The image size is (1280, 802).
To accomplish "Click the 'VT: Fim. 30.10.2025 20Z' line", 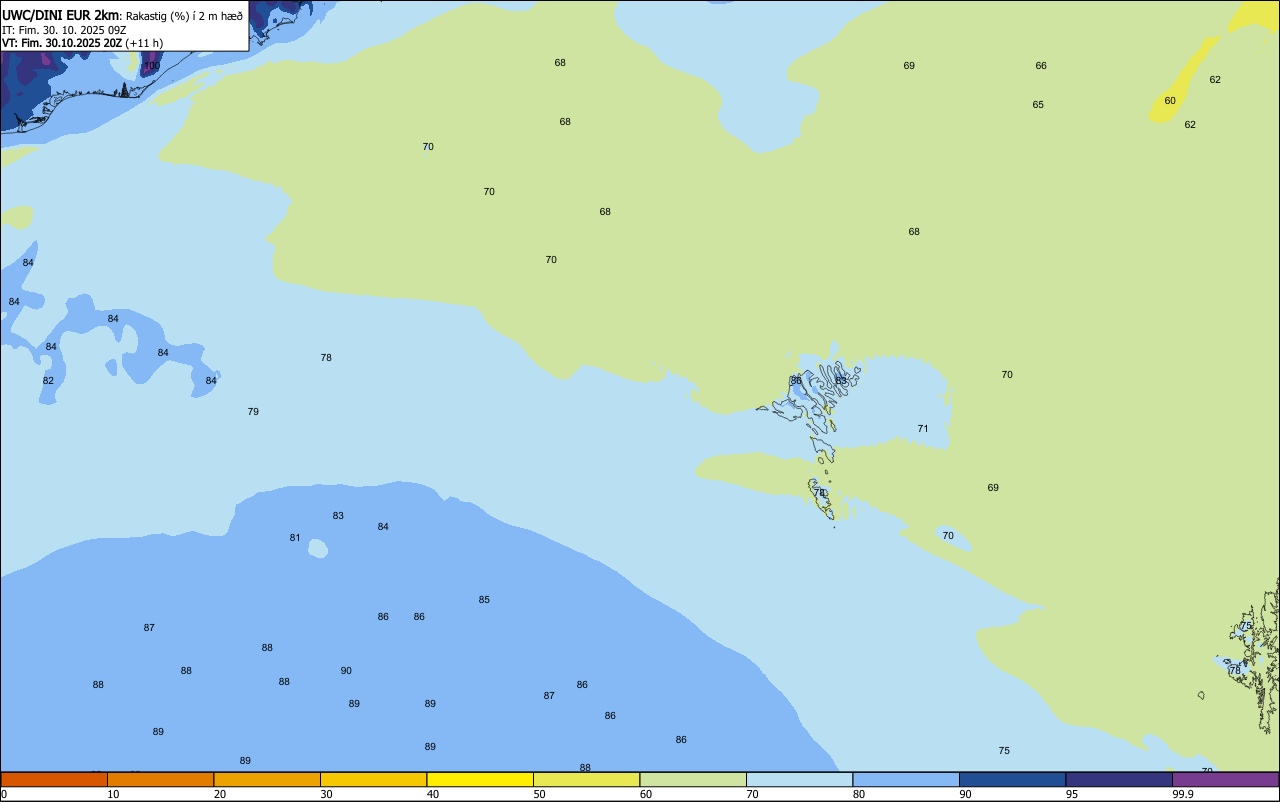I will coord(62,43).
